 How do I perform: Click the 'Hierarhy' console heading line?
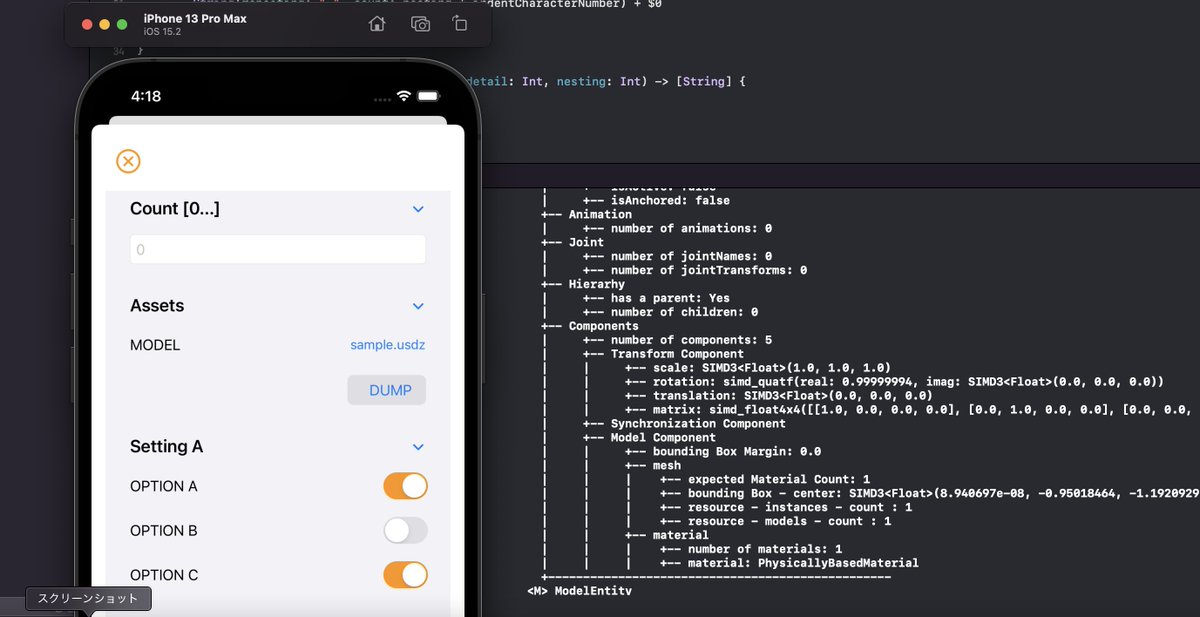tap(597, 284)
